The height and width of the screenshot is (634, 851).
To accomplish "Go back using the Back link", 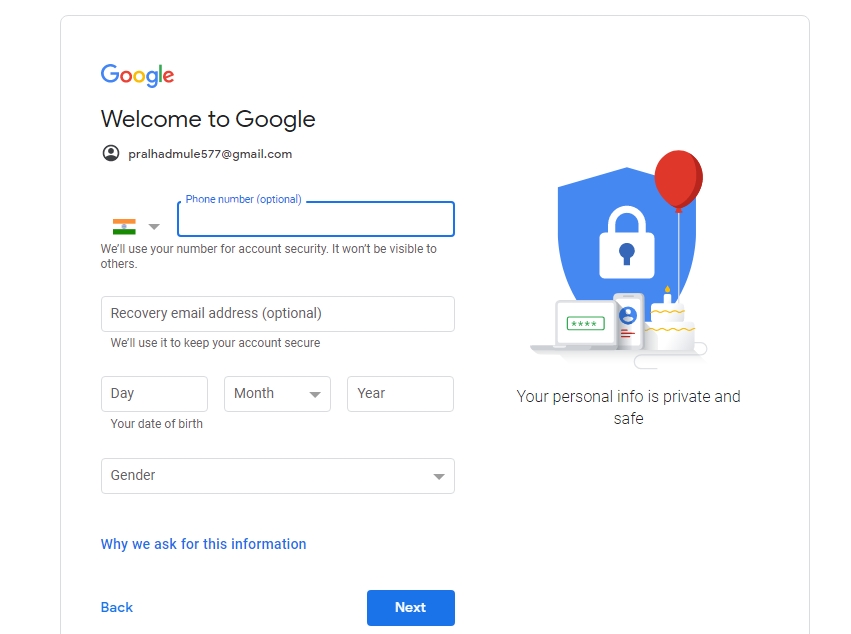I will pos(117,607).
